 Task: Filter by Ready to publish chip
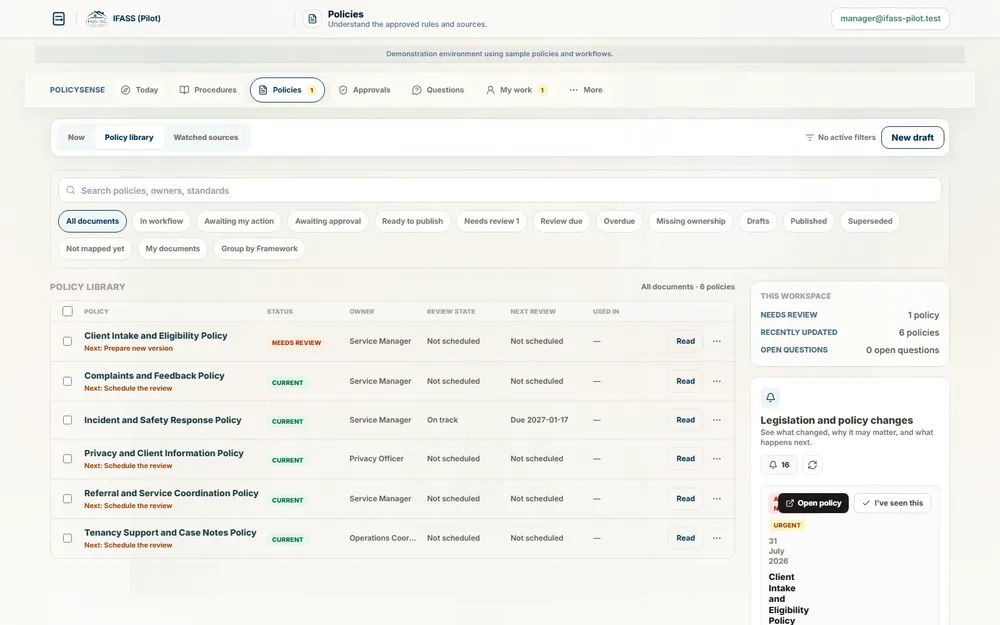pyautogui.click(x=413, y=221)
